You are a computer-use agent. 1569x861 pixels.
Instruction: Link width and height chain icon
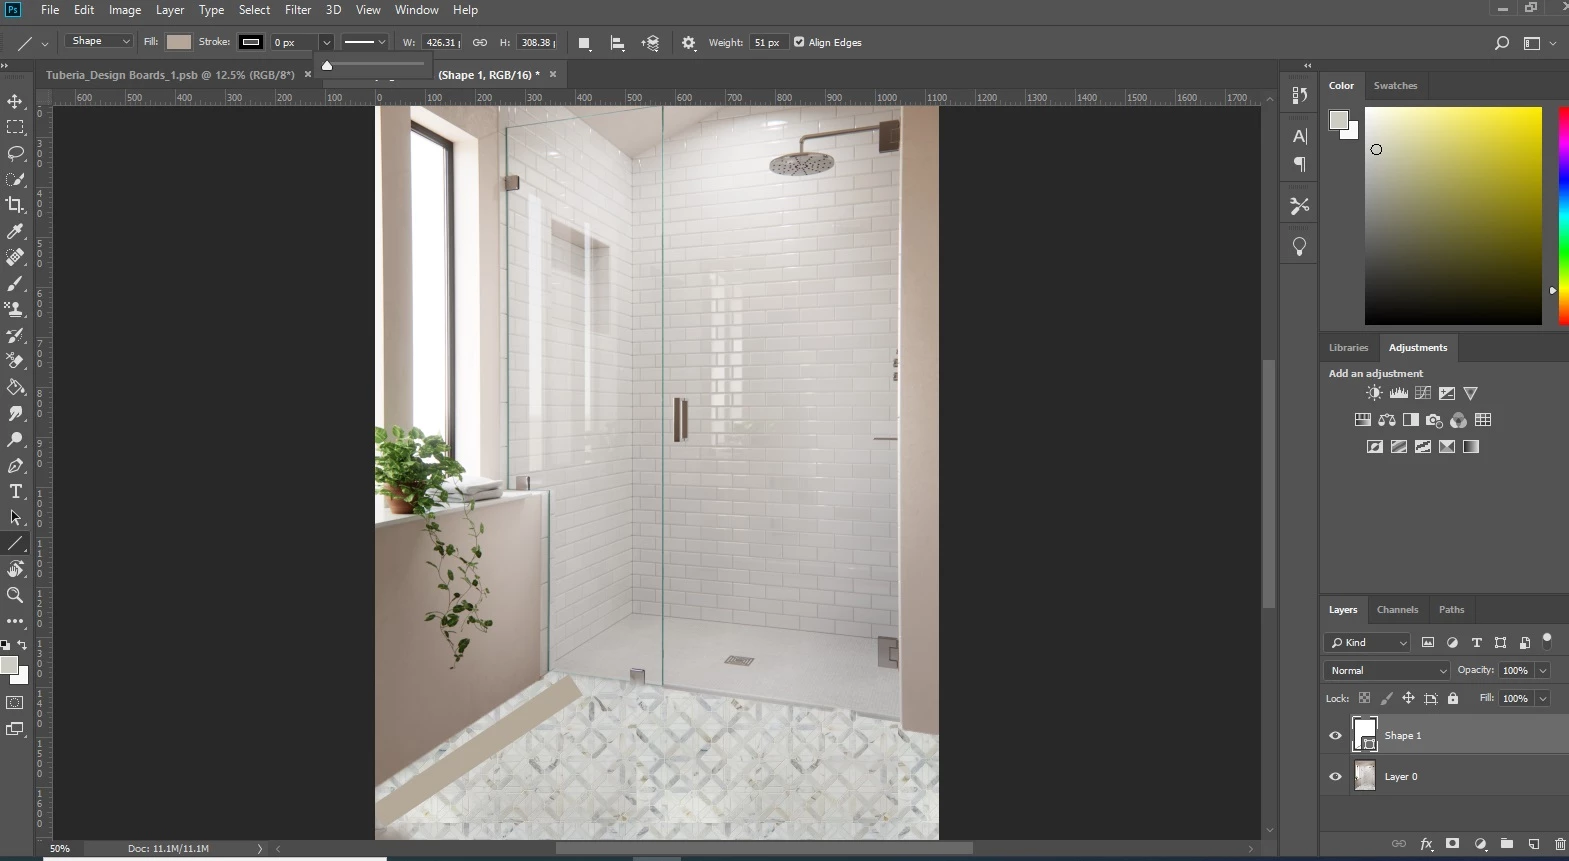[x=480, y=42]
